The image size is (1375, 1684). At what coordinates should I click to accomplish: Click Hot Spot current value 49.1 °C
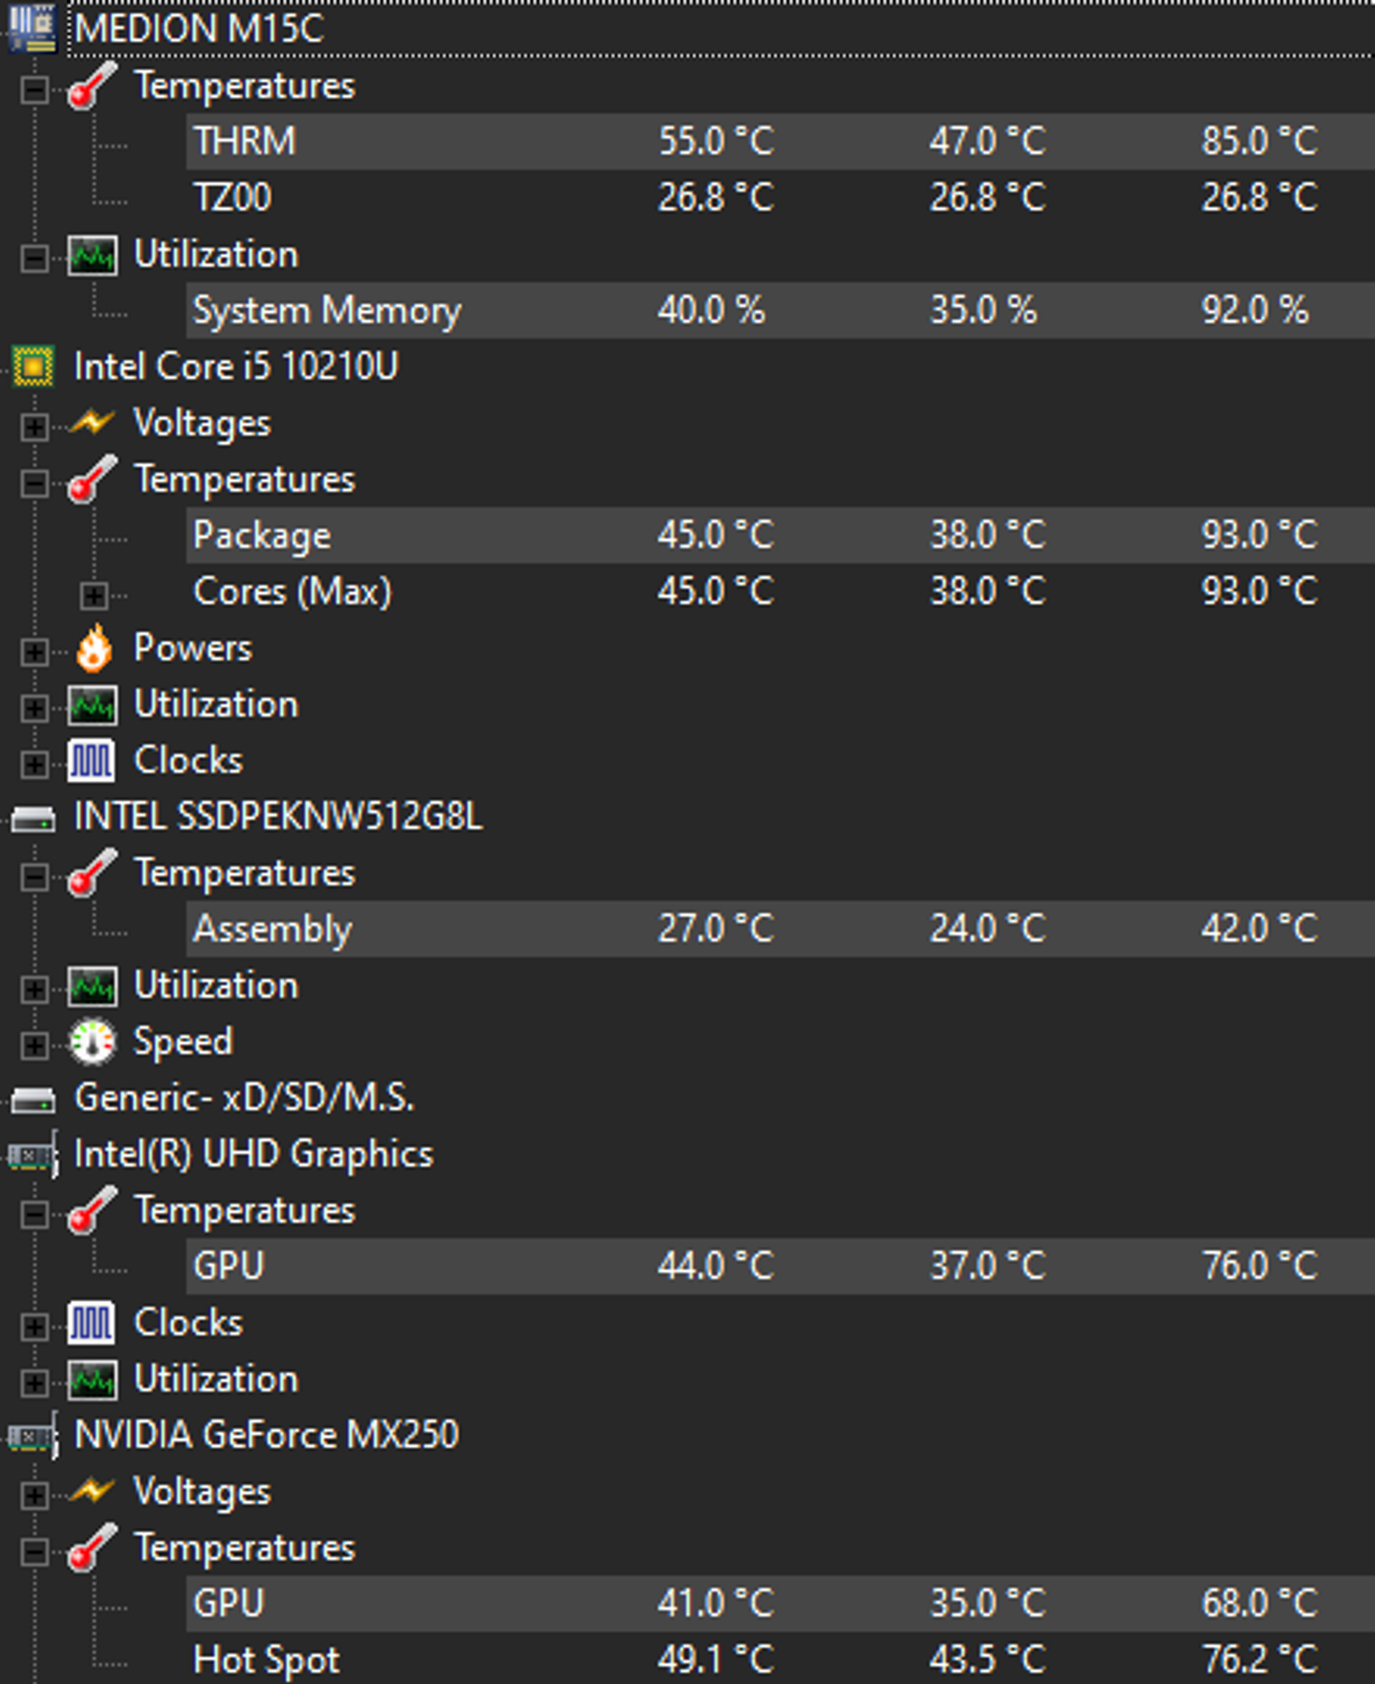pos(716,1660)
